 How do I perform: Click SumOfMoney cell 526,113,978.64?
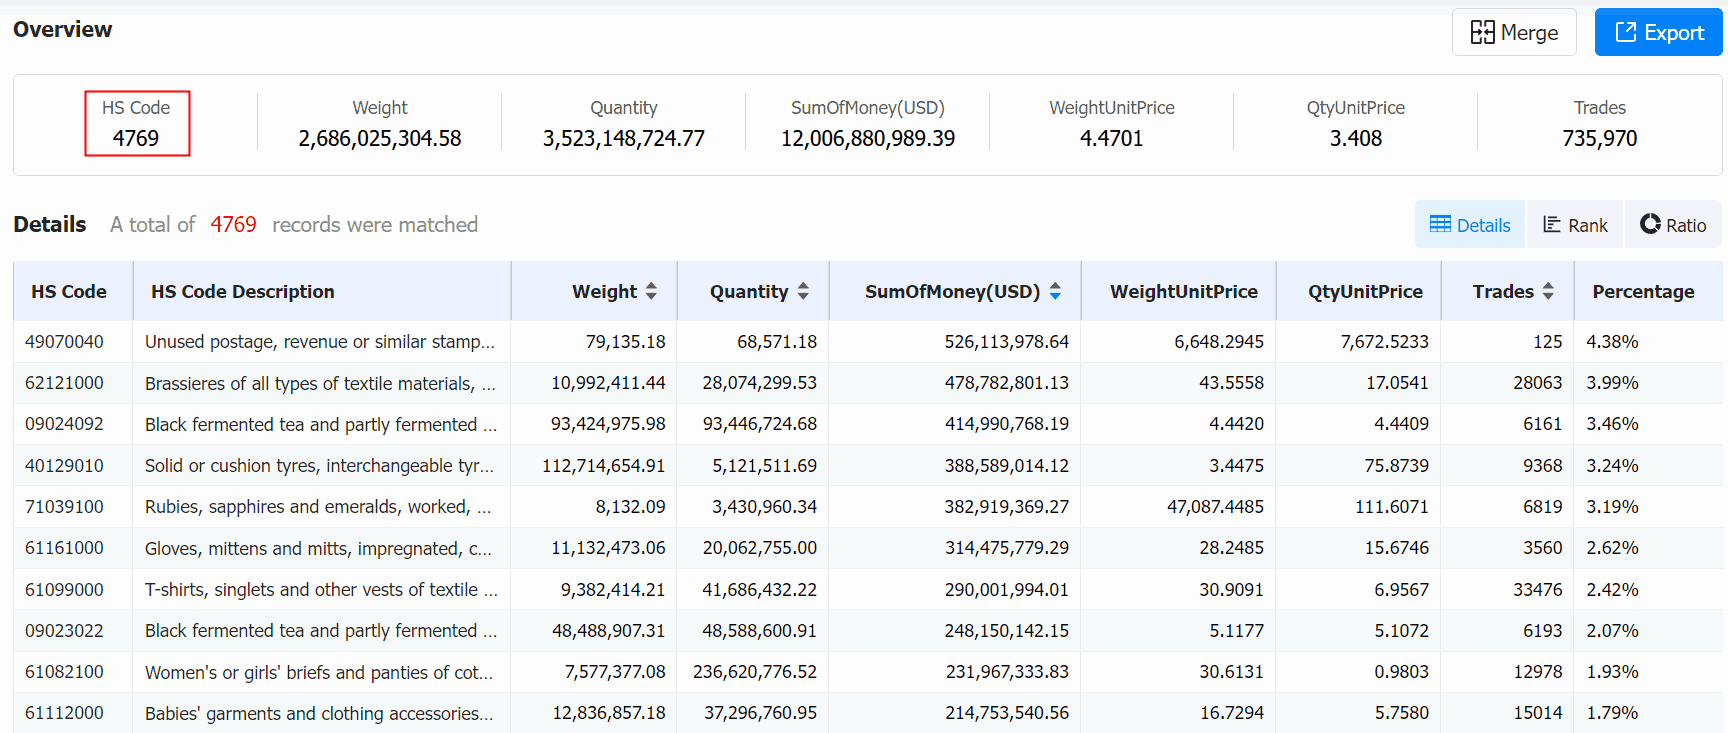click(x=1007, y=342)
